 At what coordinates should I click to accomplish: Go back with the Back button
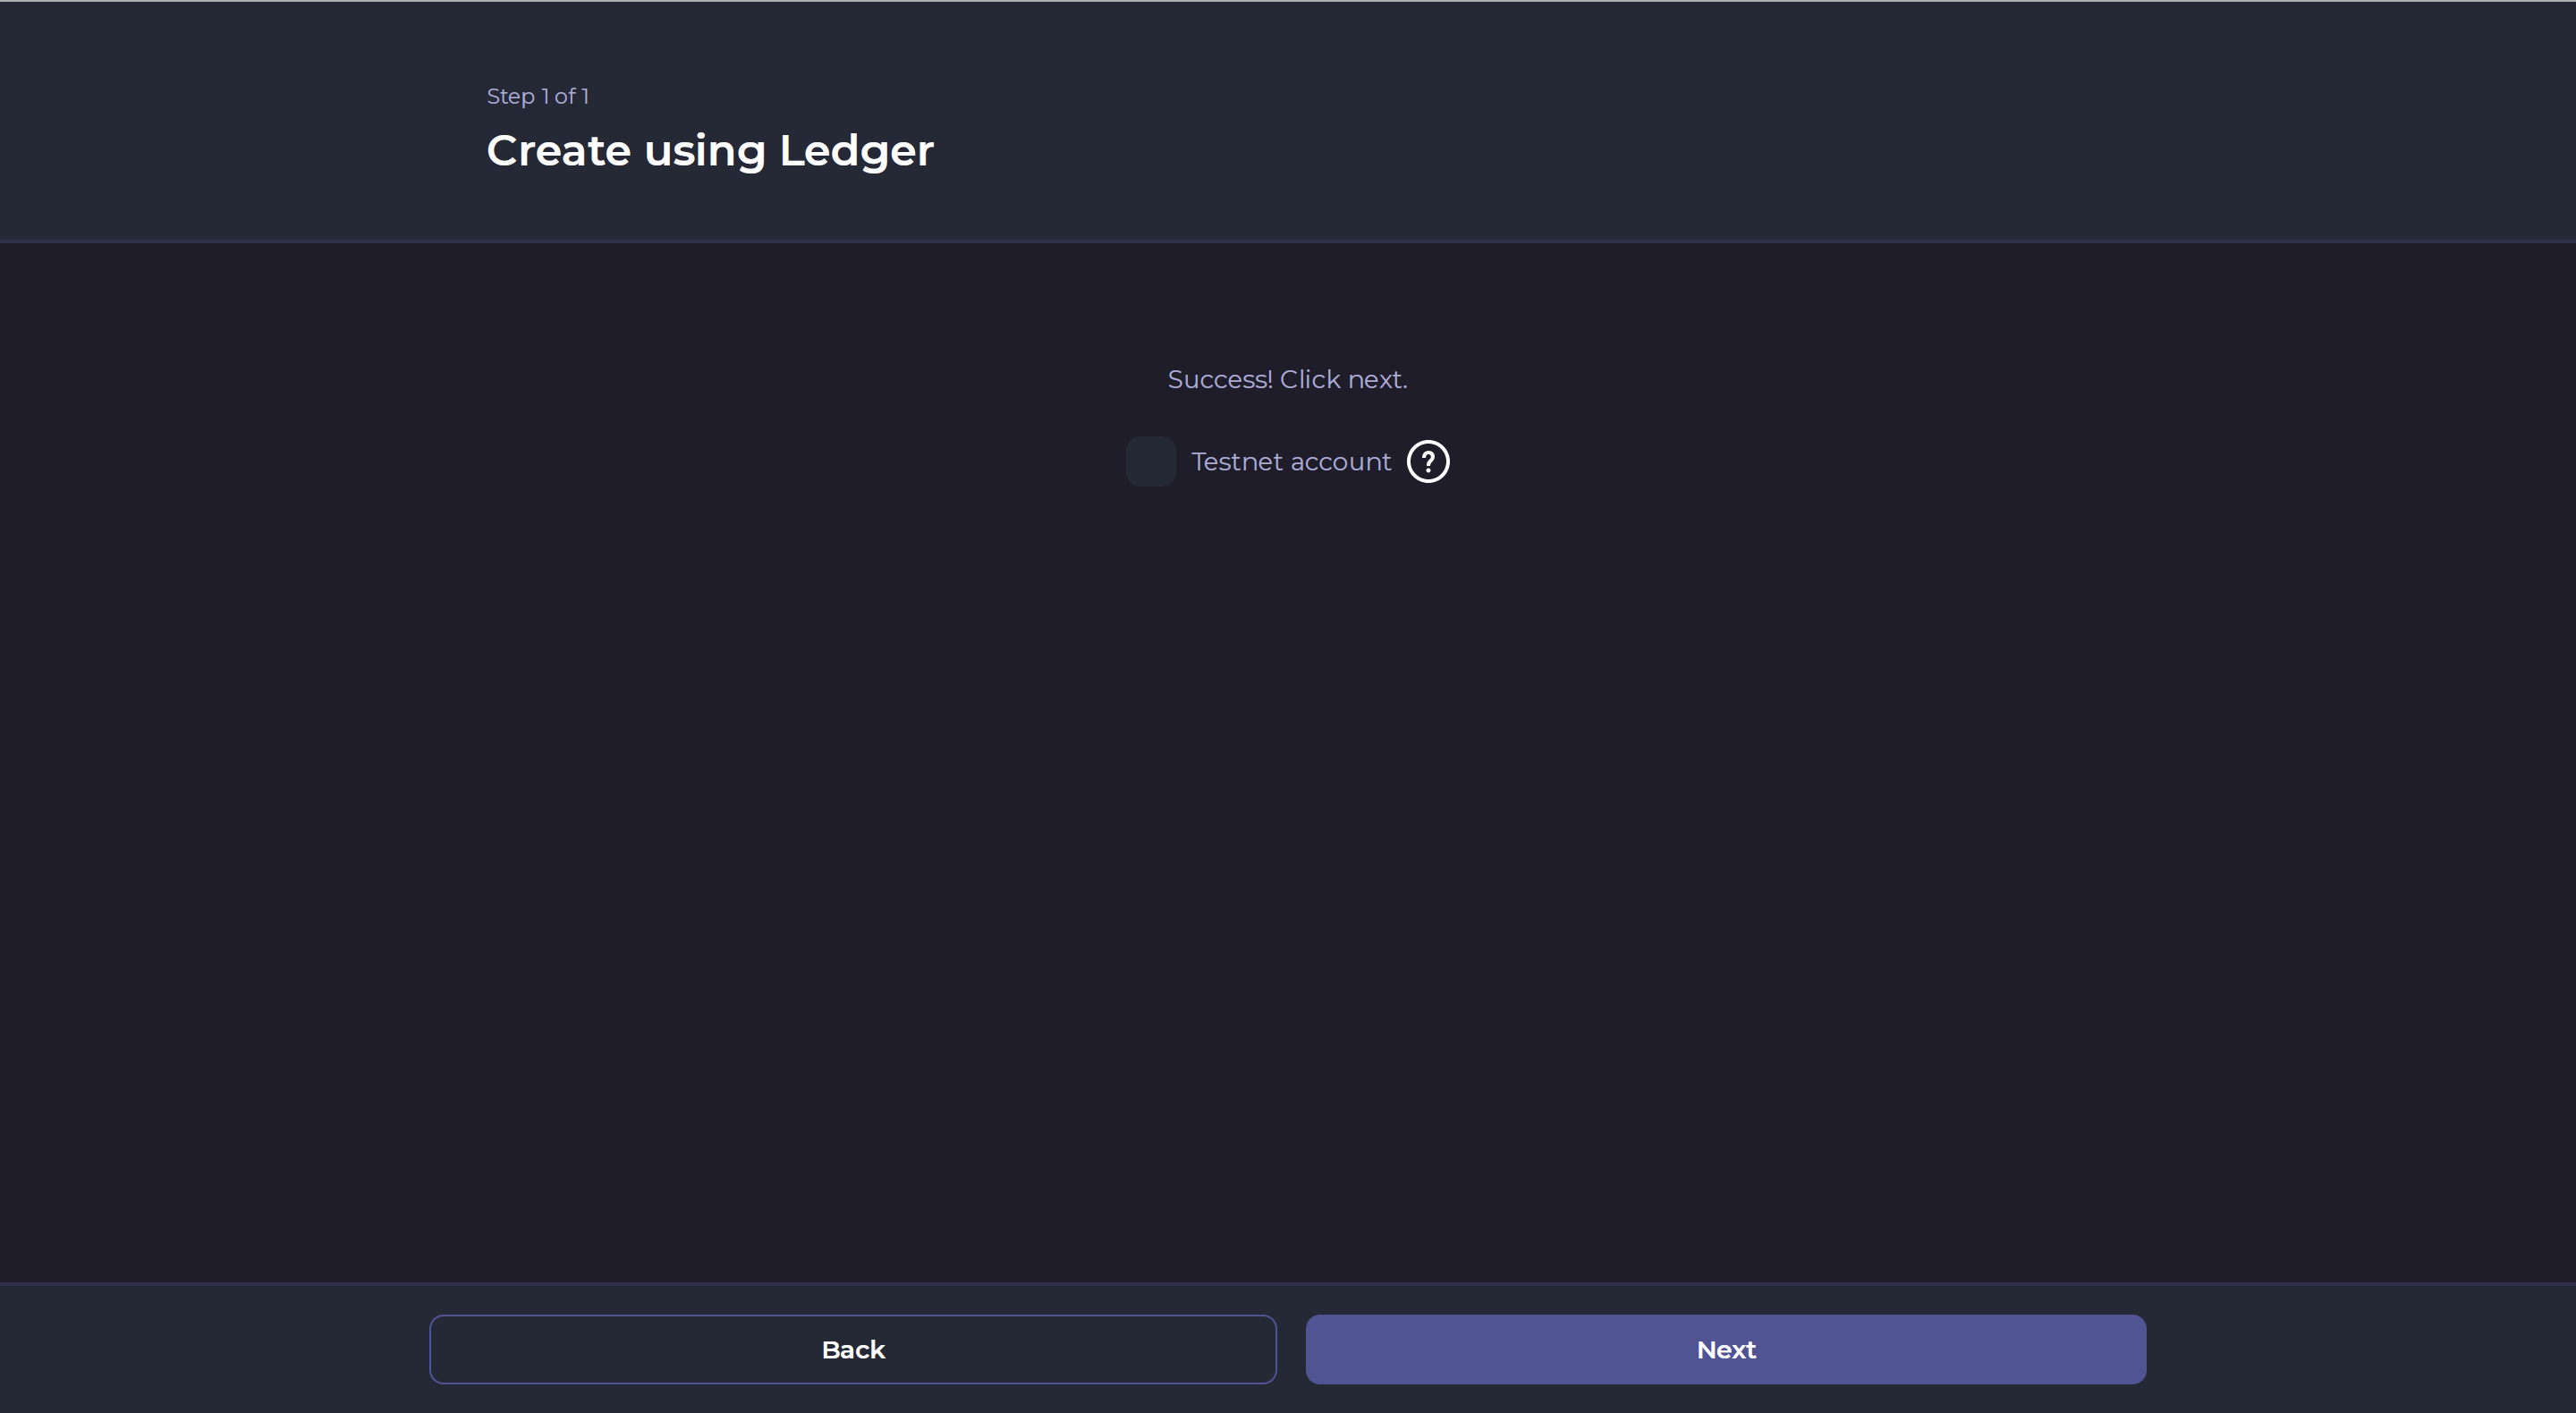852,1349
